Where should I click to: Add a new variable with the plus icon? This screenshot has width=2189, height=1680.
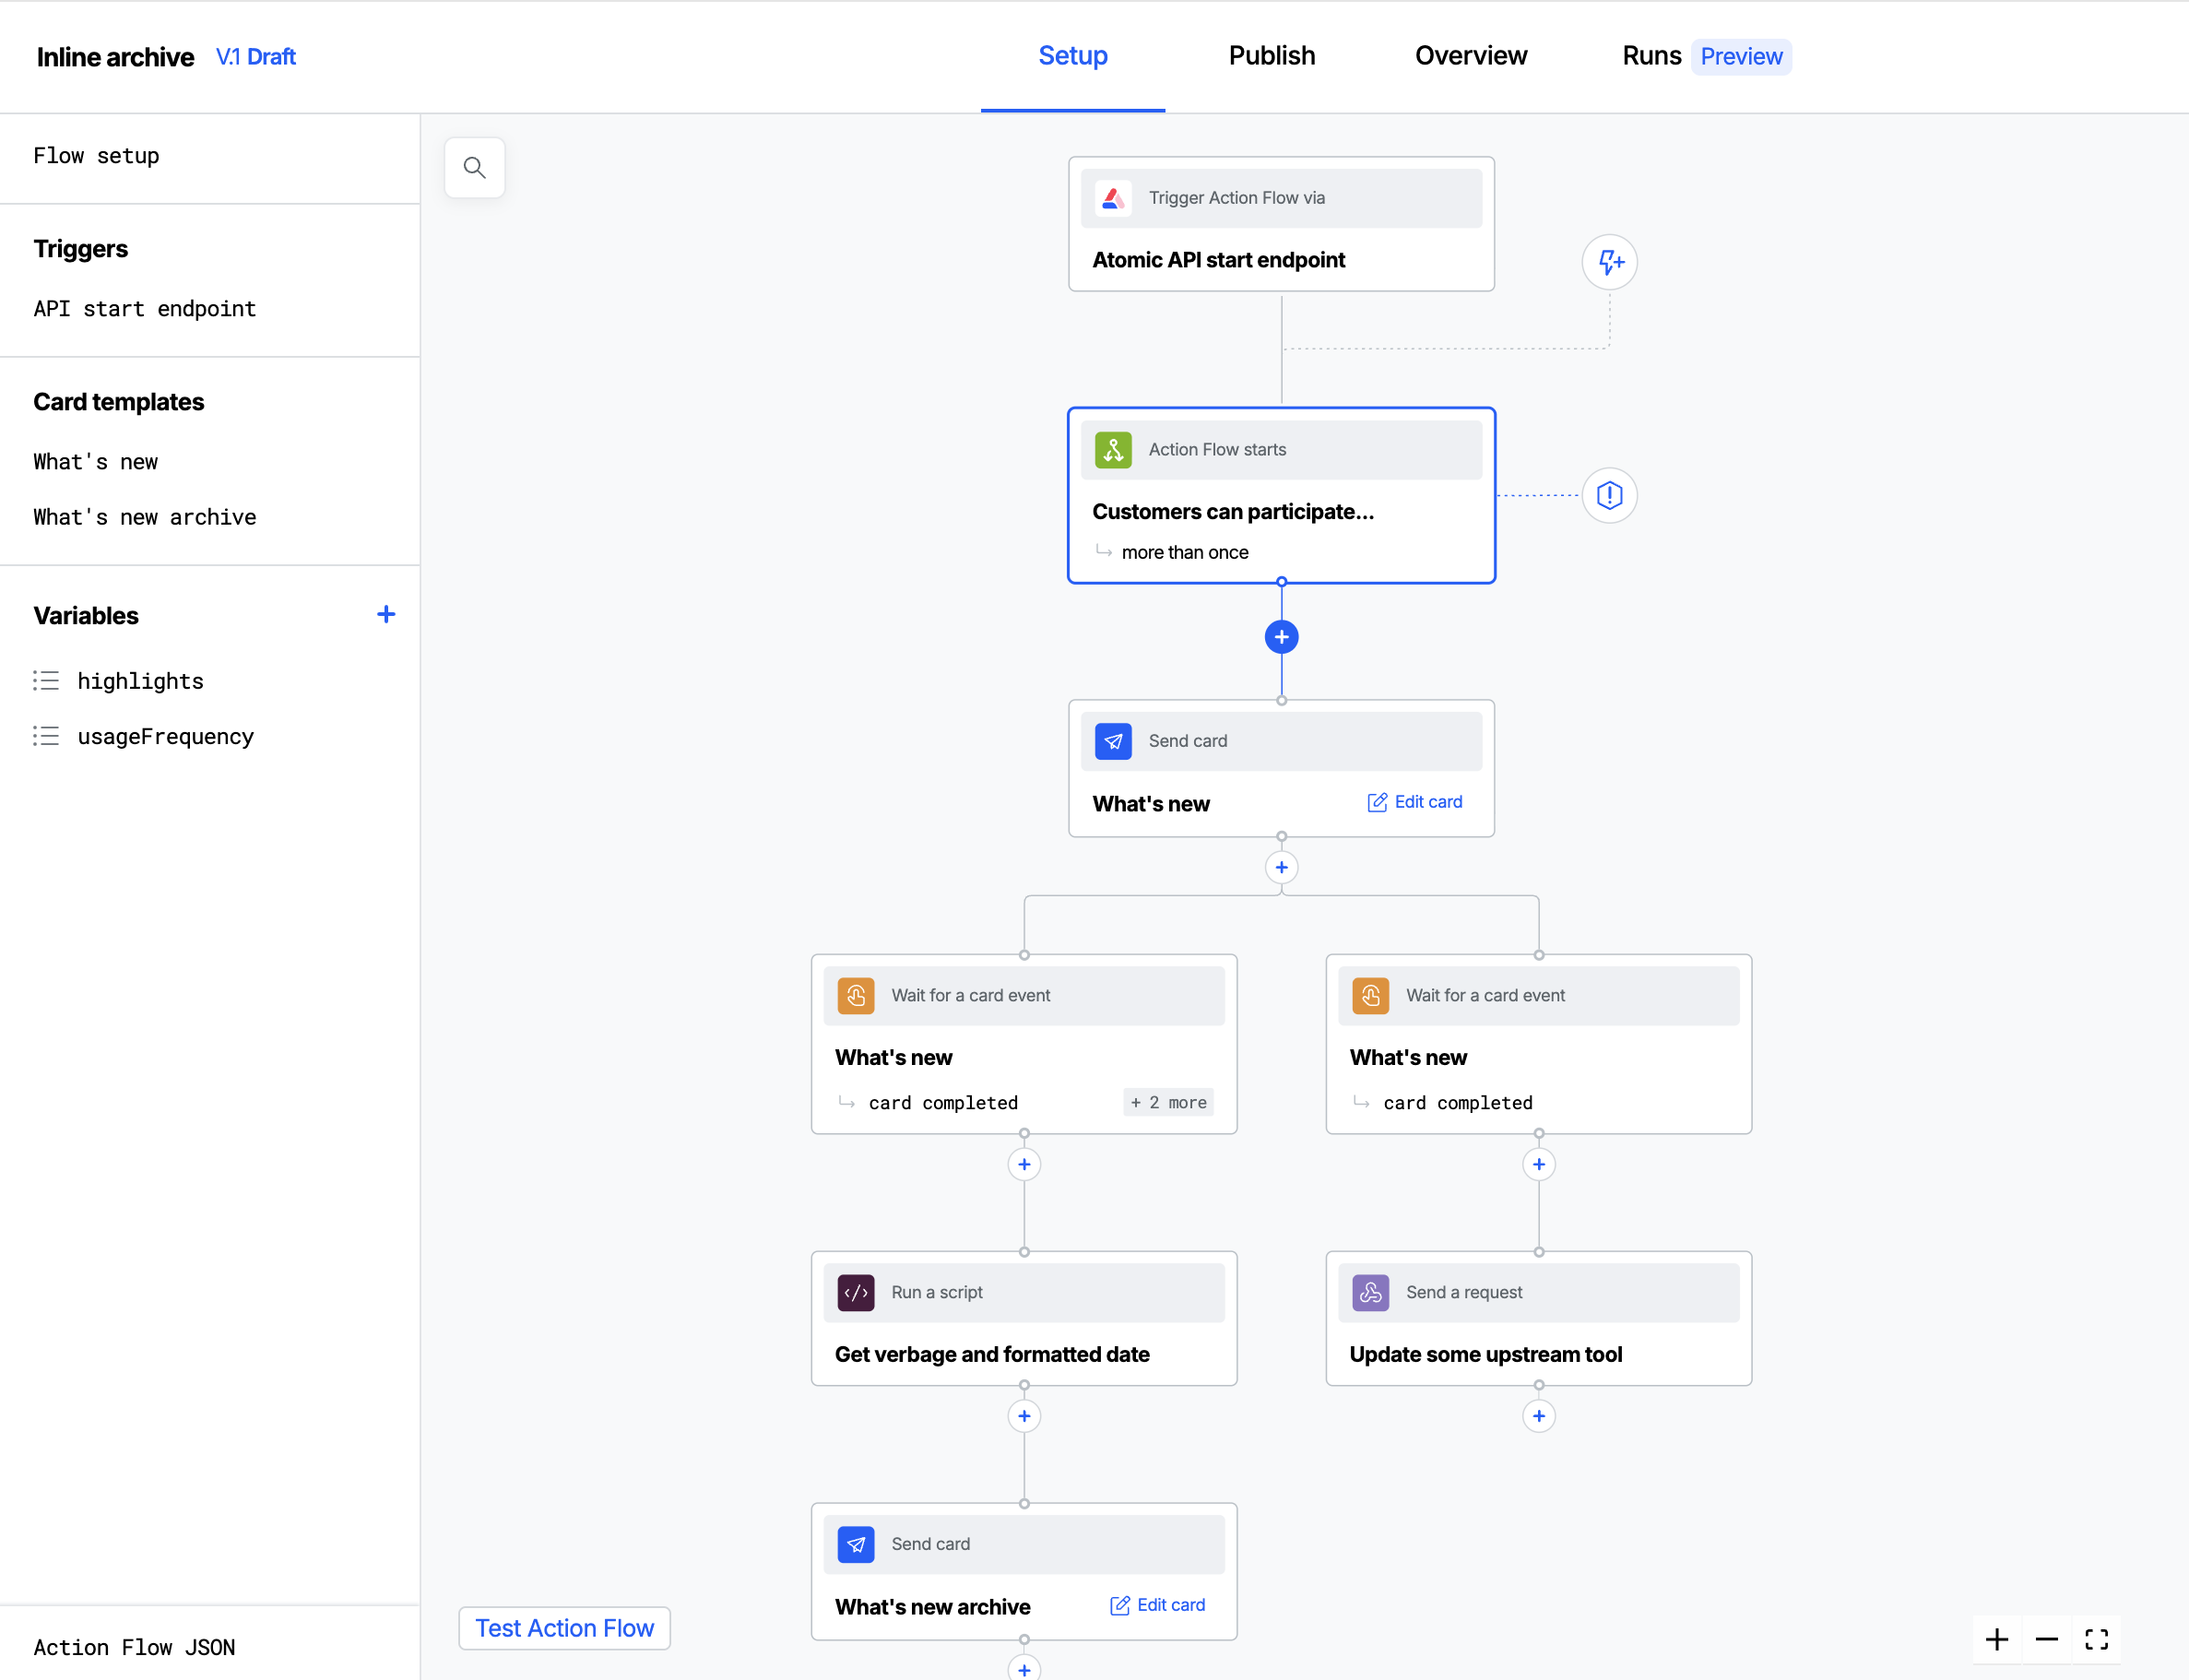[386, 614]
